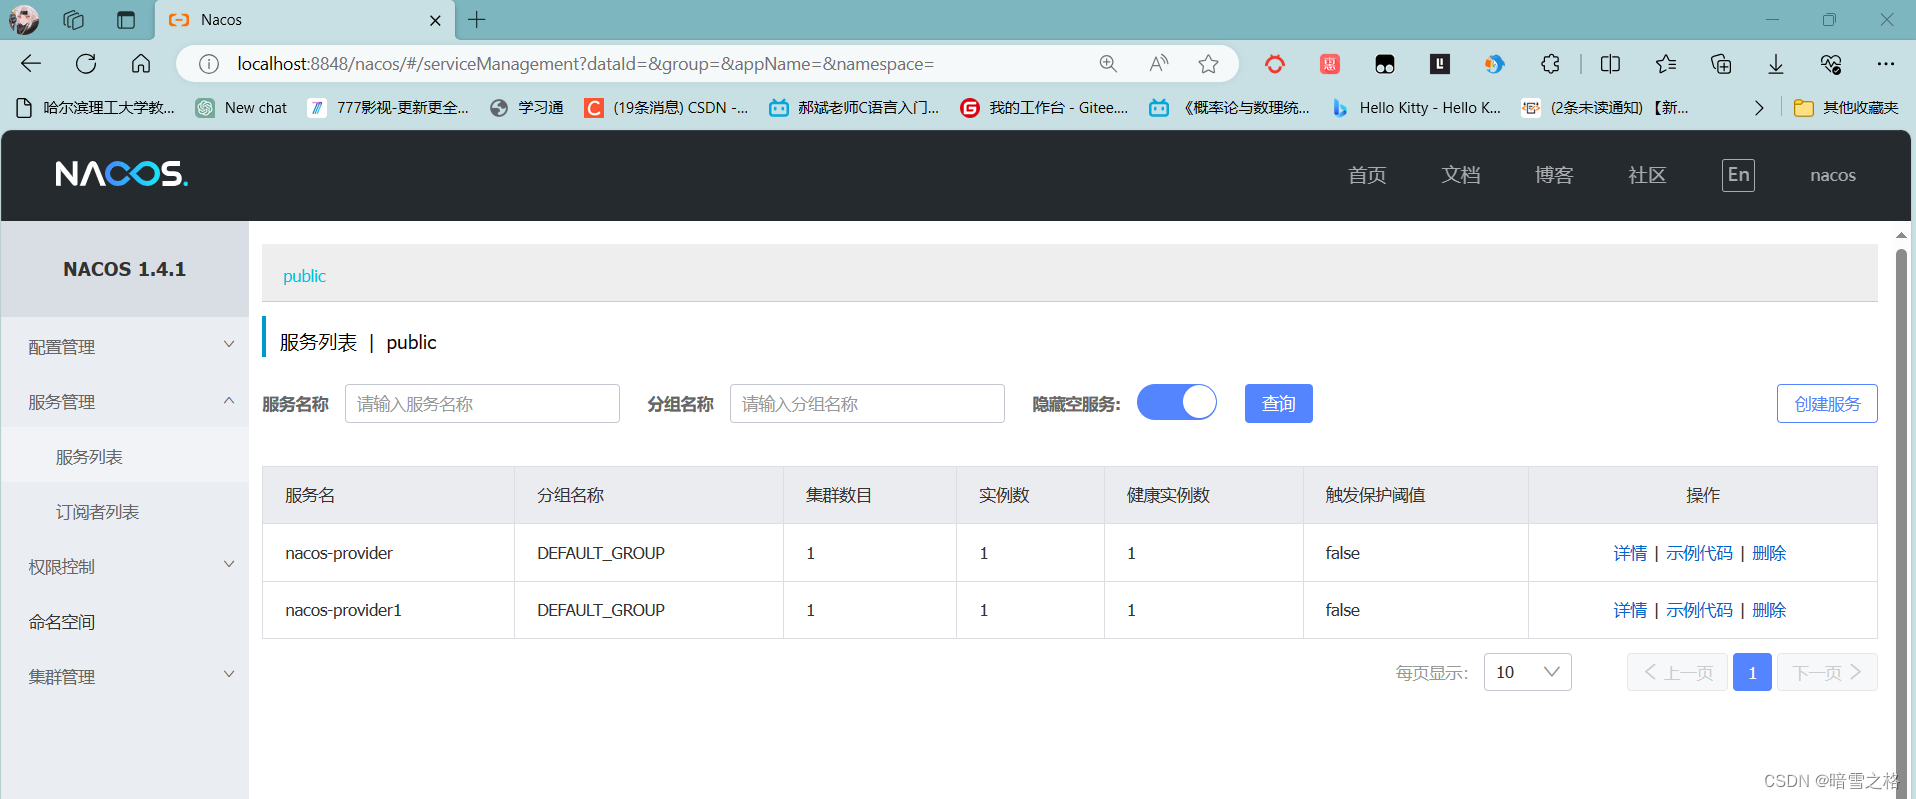Open 详情 for nacos-provider1
The height and width of the screenshot is (799, 1916).
pos(1630,610)
